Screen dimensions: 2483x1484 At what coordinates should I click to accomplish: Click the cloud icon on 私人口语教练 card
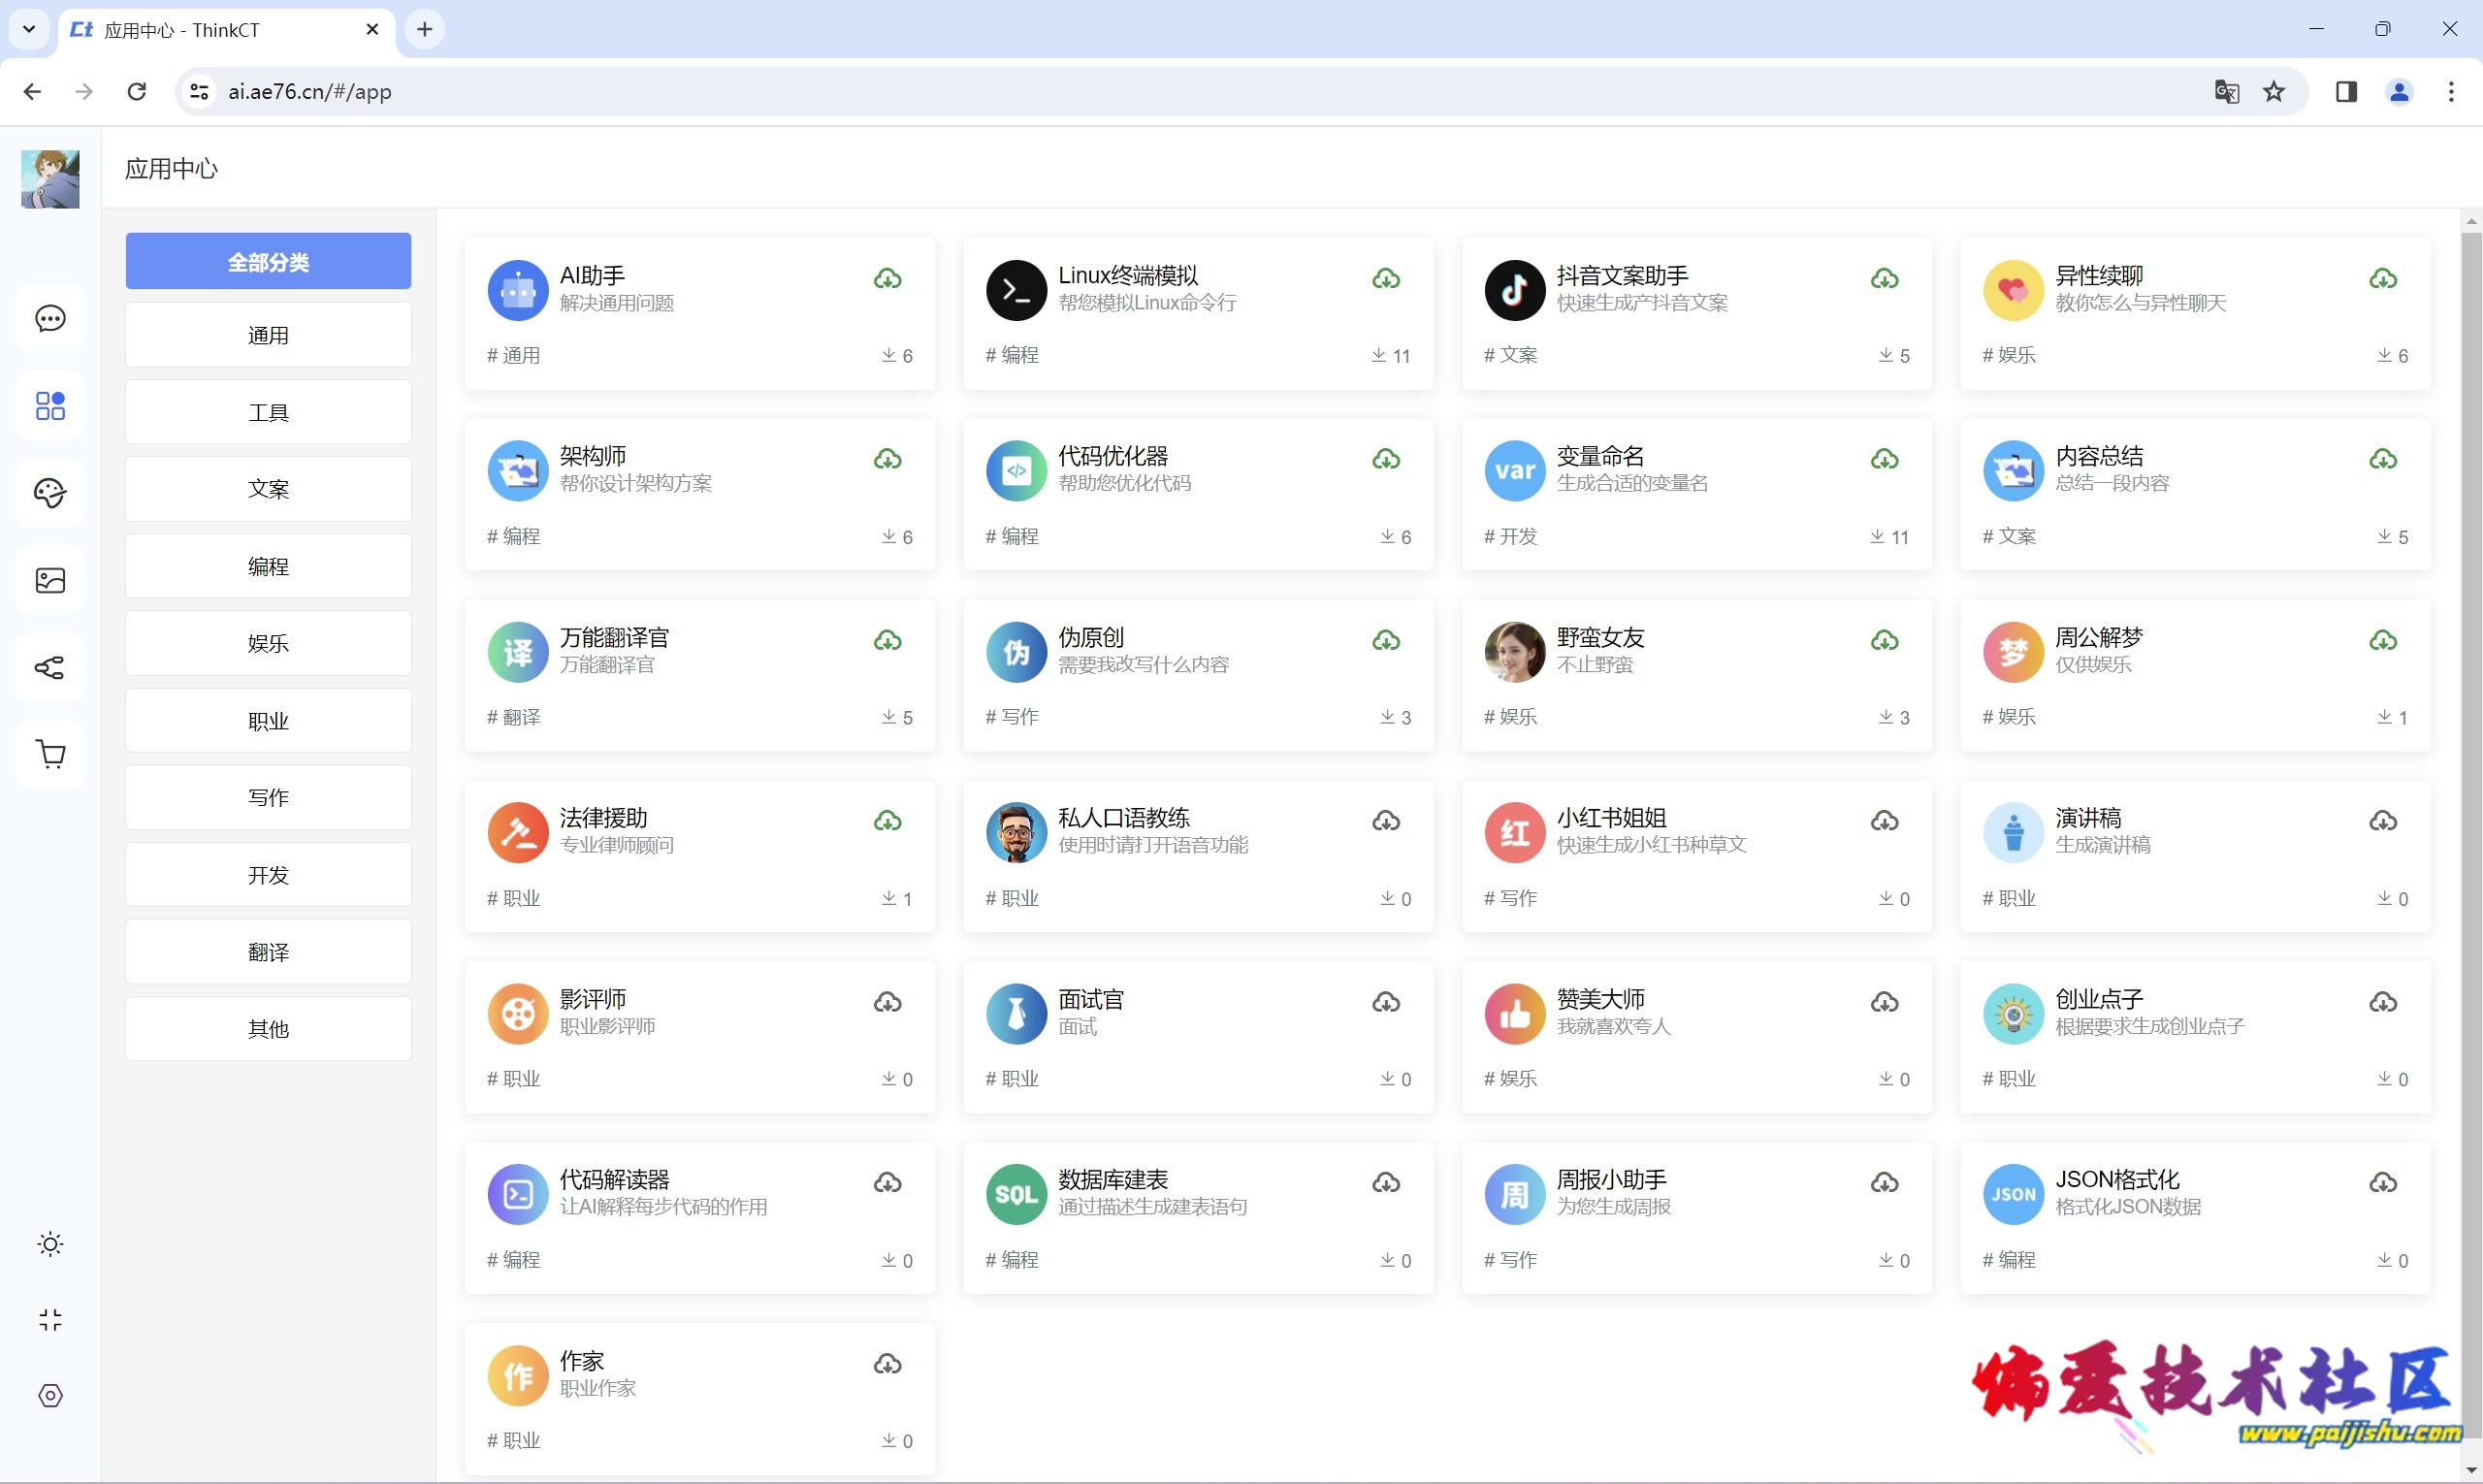coord(1386,822)
